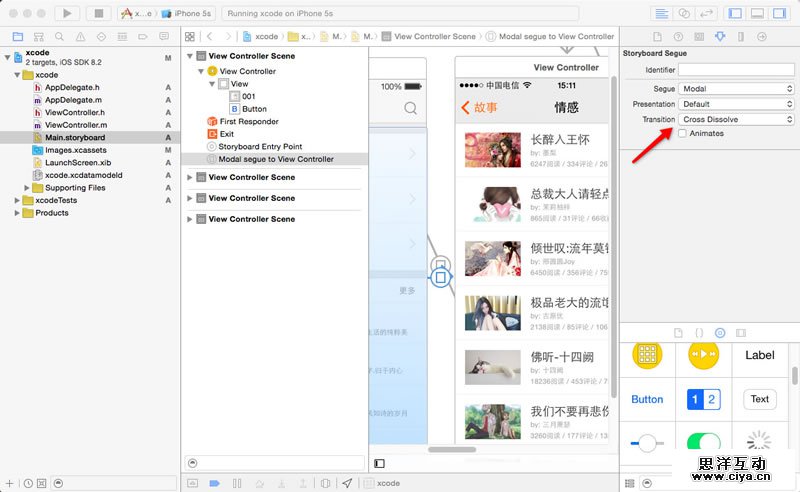Click the Run (play) button in toolbar
The image size is (800, 492).
pos(67,13)
